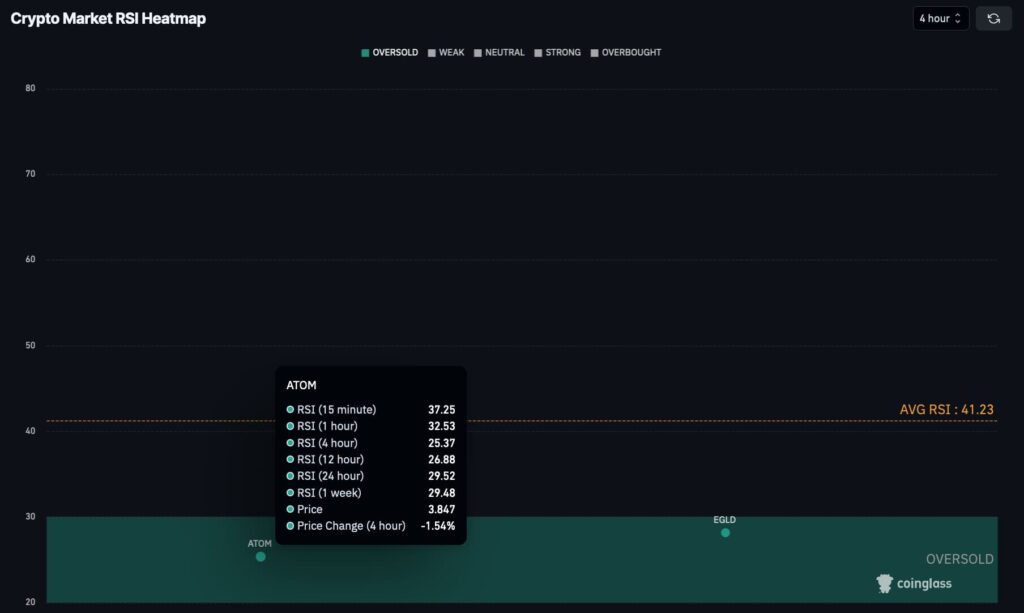Select the EGLD data point dot

coord(725,532)
